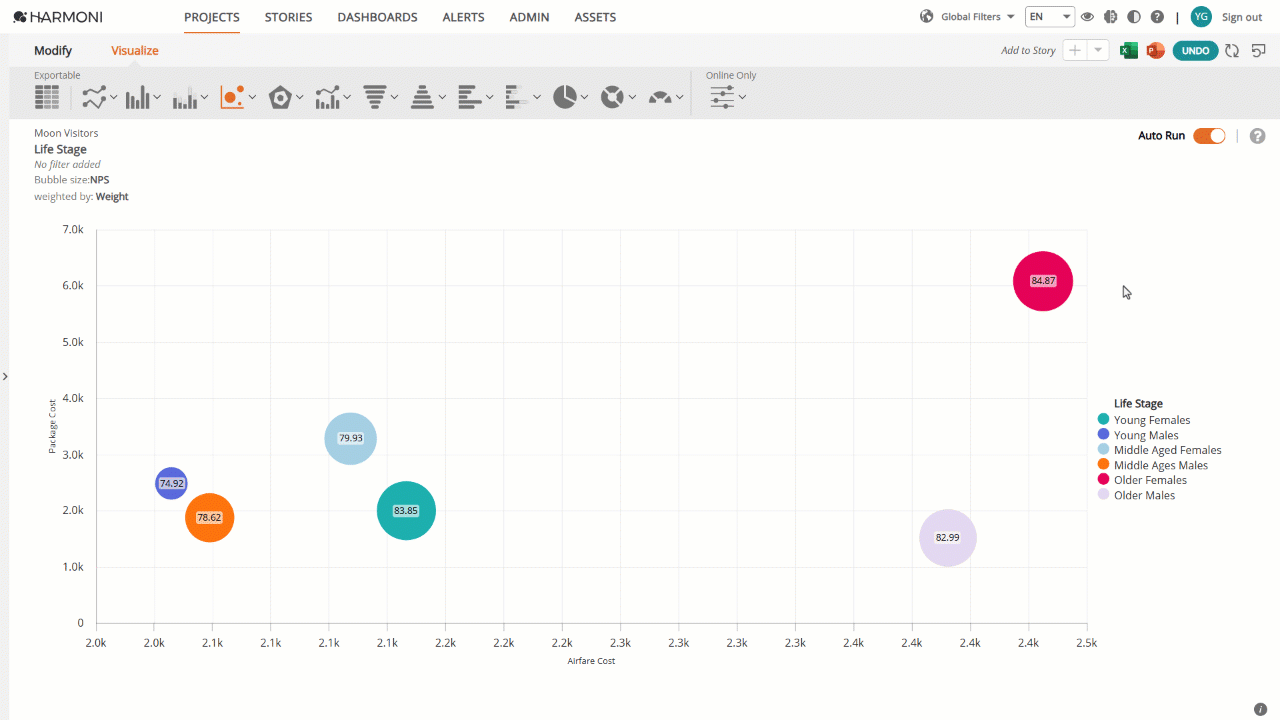The width and height of the screenshot is (1280, 720).
Task: Choose the horizontal bar chart type
Action: click(470, 97)
